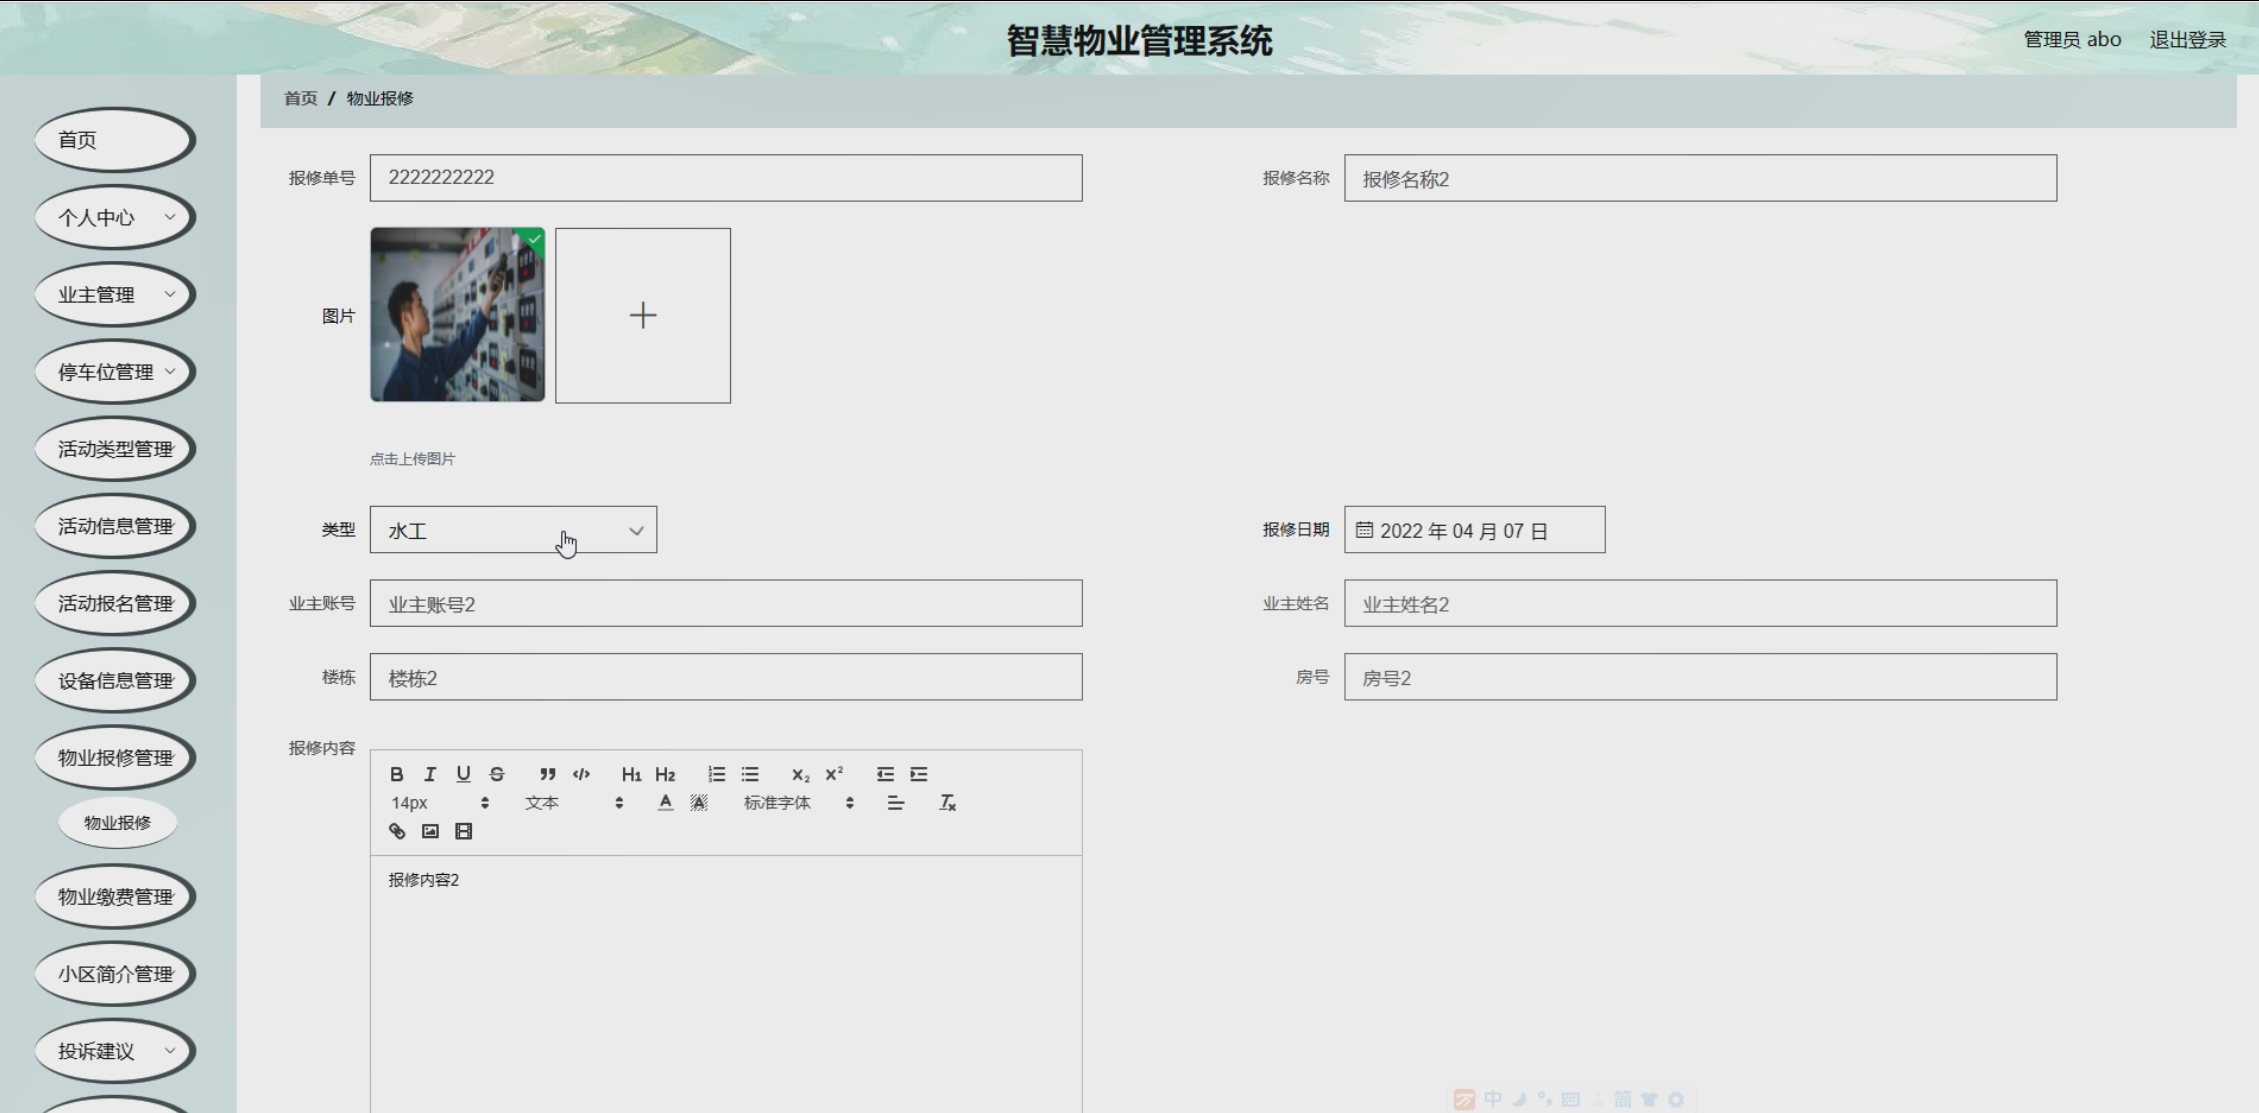Click the insert image icon in editor
The image size is (2259, 1113).
(x=430, y=831)
